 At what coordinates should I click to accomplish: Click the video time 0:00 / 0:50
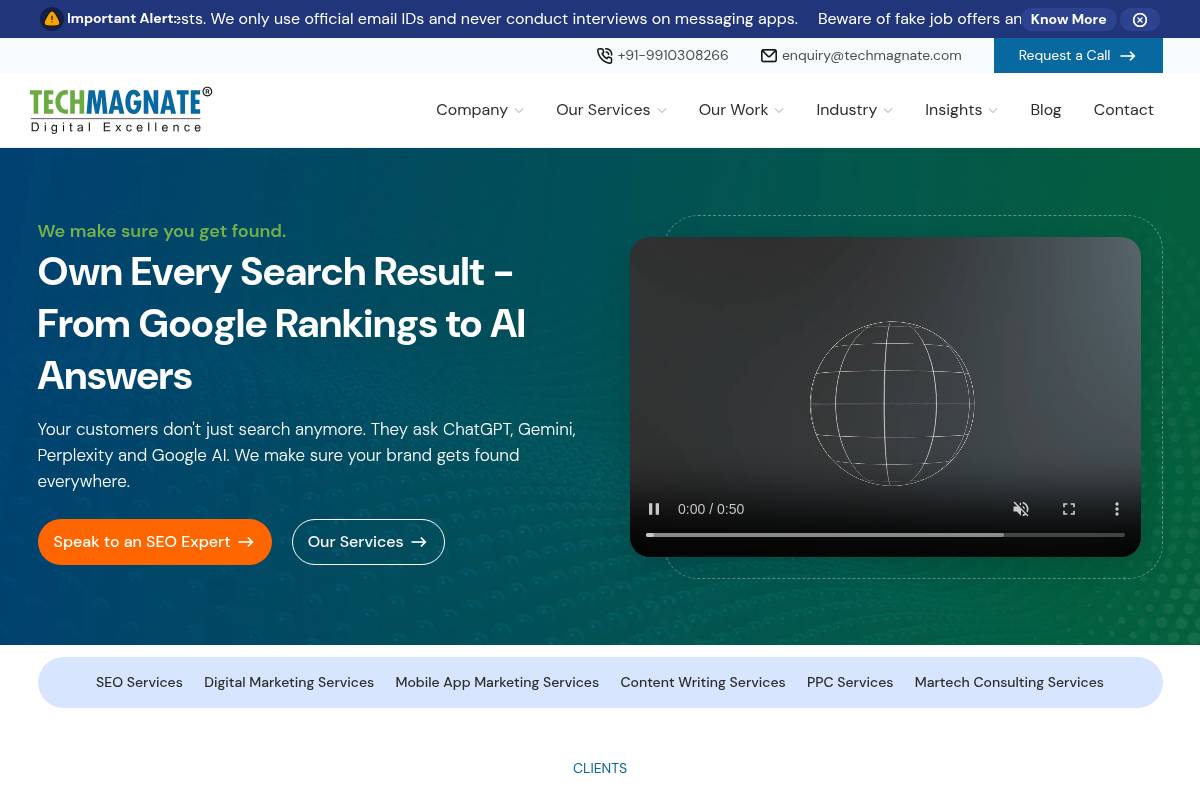point(711,509)
